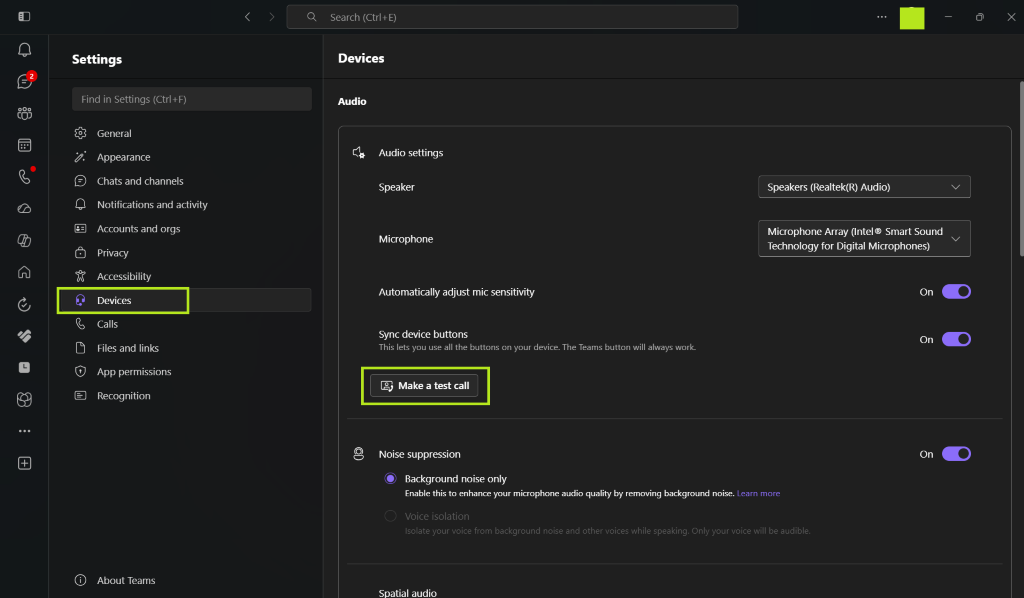Go back with the left arrow
Screen dimensions: 1024x598
click(248, 17)
